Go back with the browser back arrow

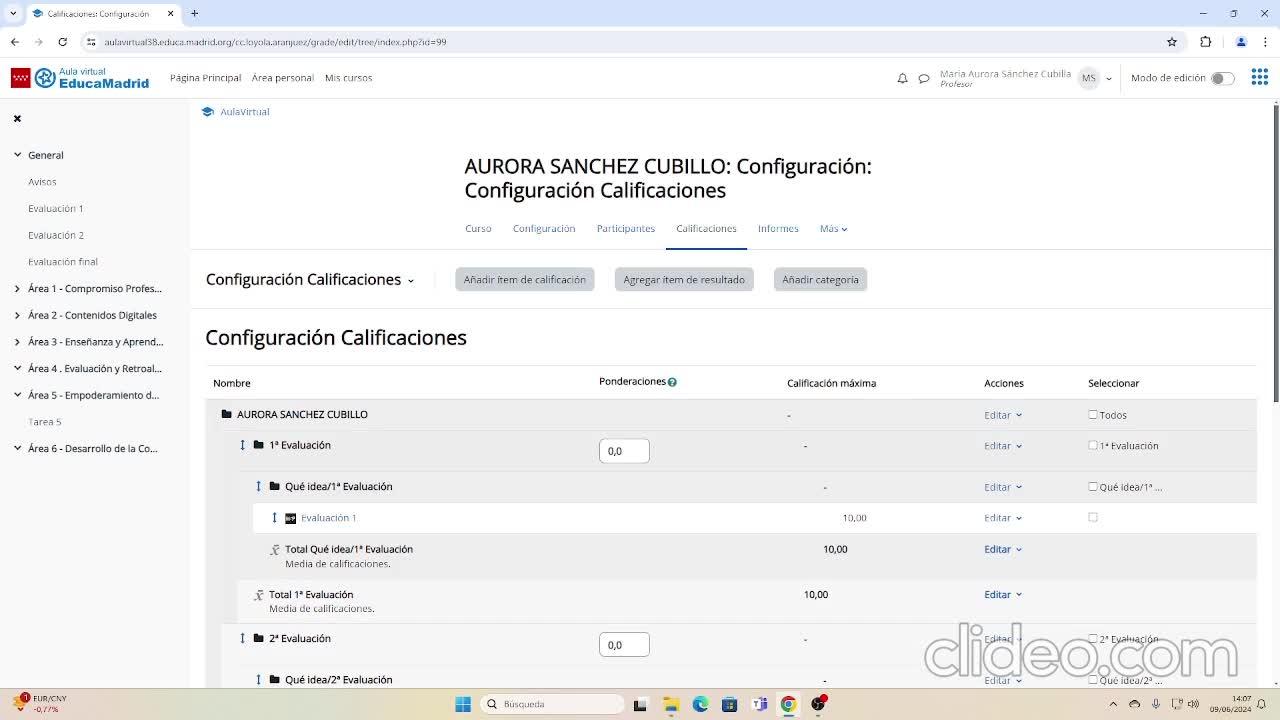click(x=14, y=42)
